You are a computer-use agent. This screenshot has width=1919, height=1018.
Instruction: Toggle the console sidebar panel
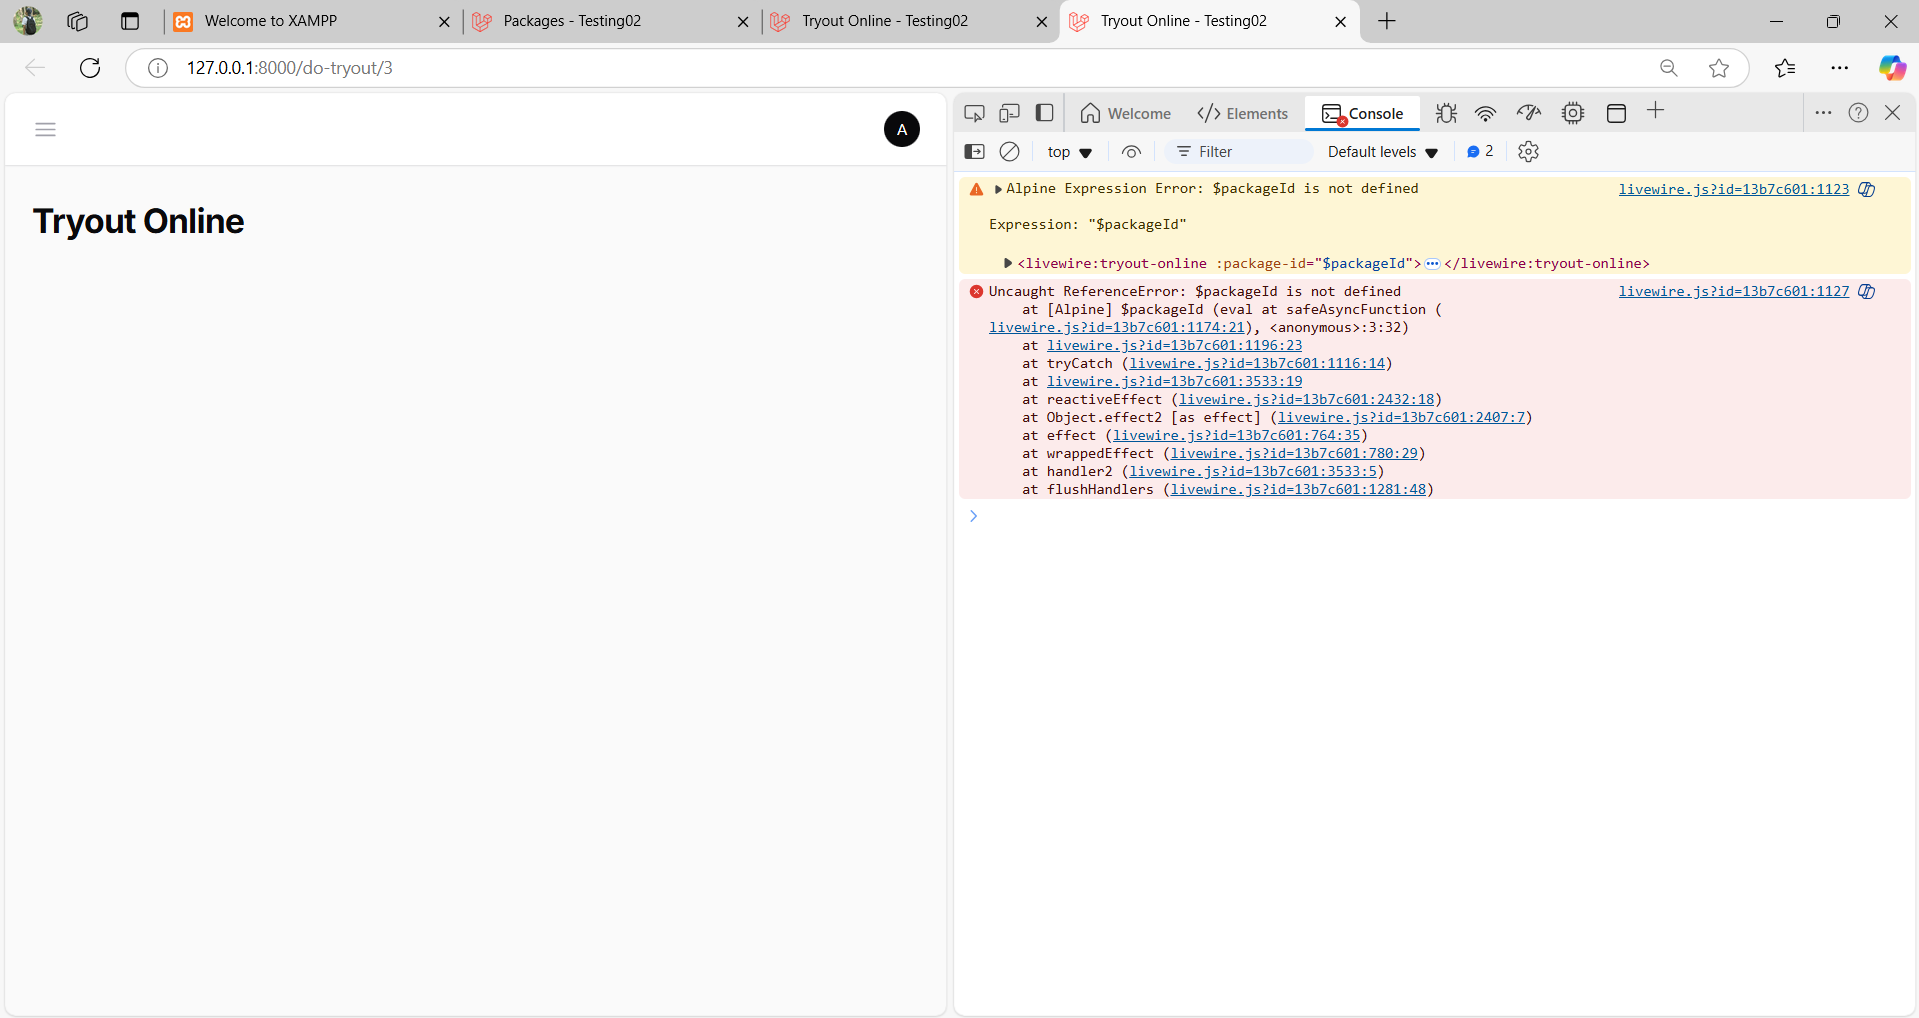coord(974,151)
